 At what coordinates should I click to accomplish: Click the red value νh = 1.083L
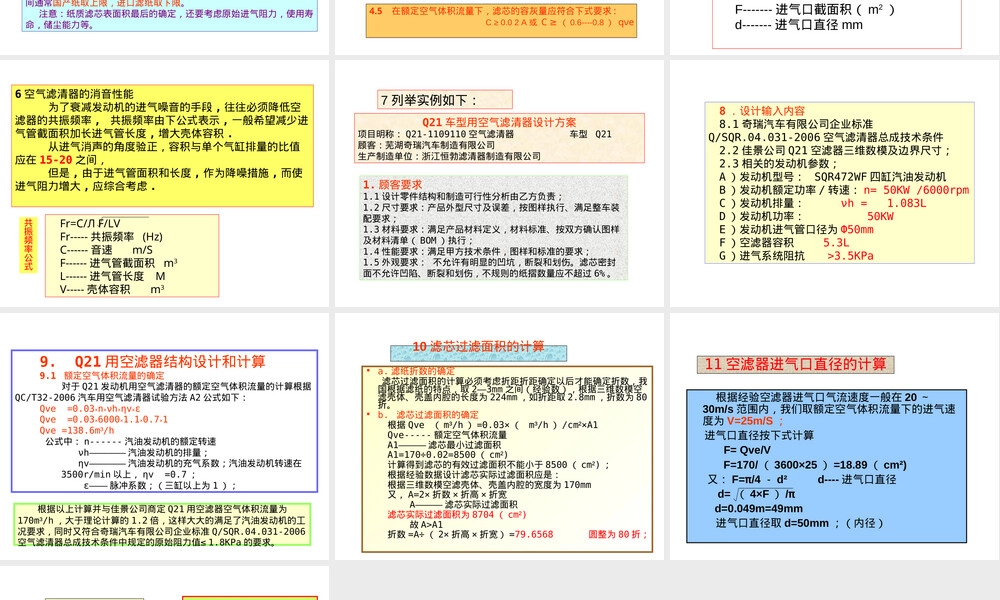[883, 203]
